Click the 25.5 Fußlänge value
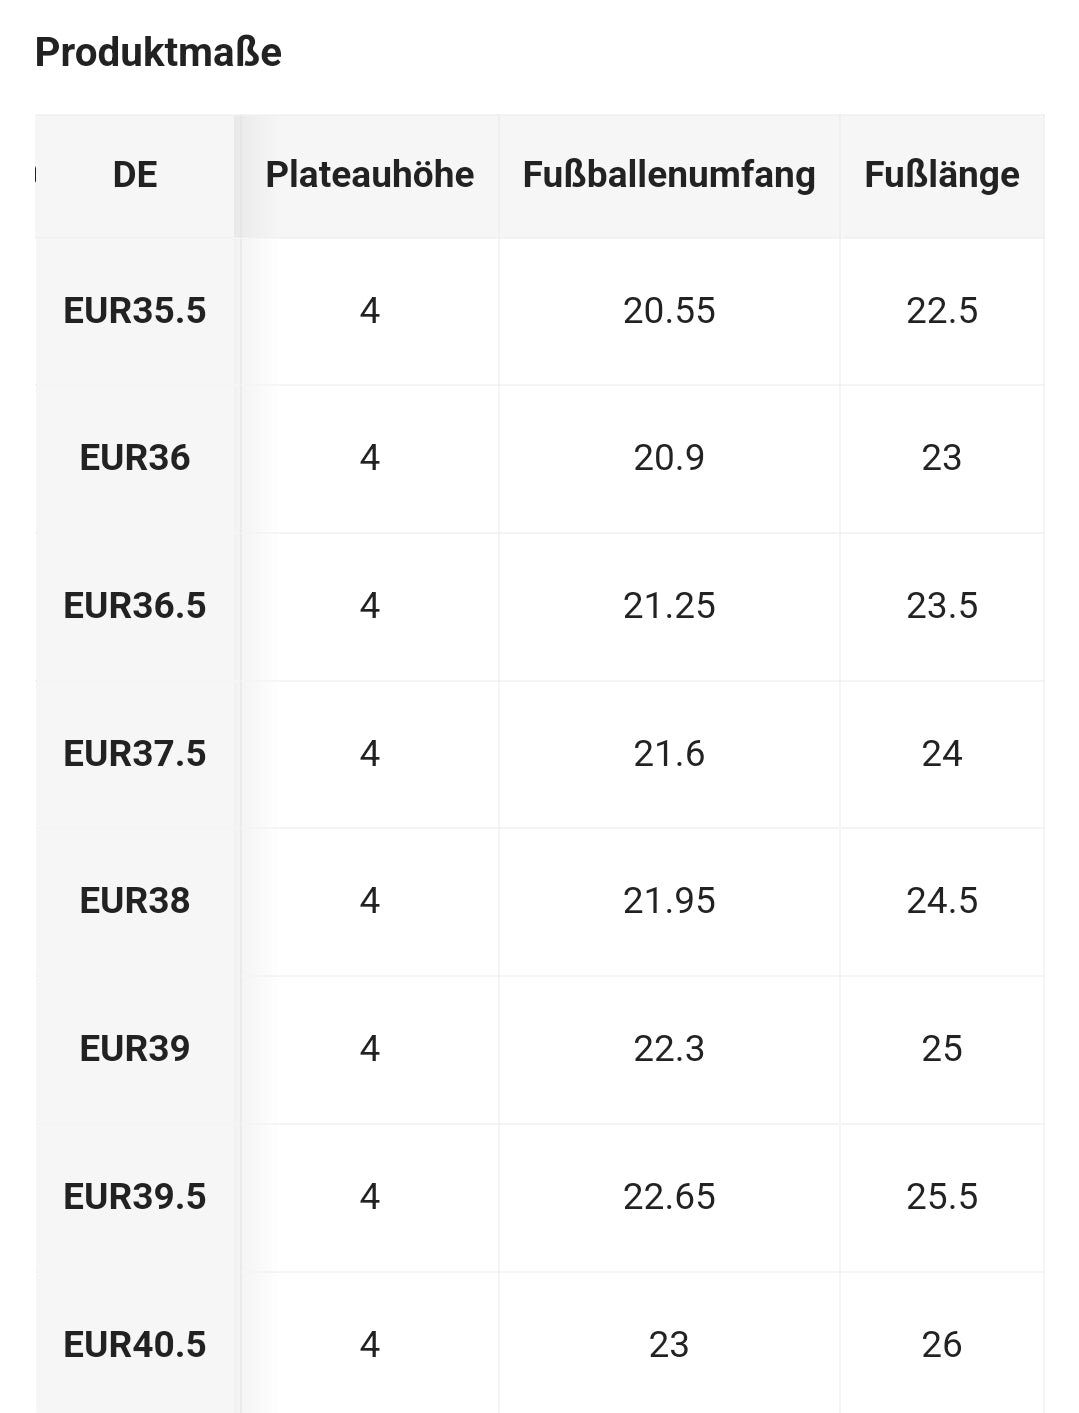The width and height of the screenshot is (1079, 1413). click(942, 1197)
